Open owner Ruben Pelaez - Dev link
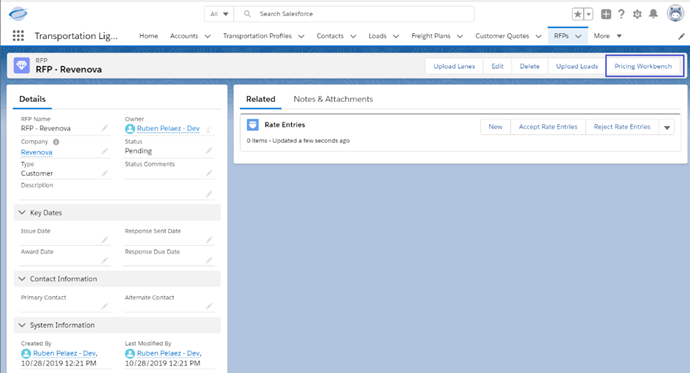The width and height of the screenshot is (690, 373). click(168, 128)
